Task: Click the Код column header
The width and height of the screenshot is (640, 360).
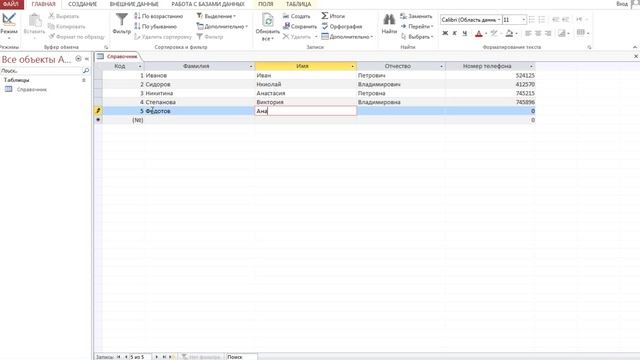Action: [120, 66]
